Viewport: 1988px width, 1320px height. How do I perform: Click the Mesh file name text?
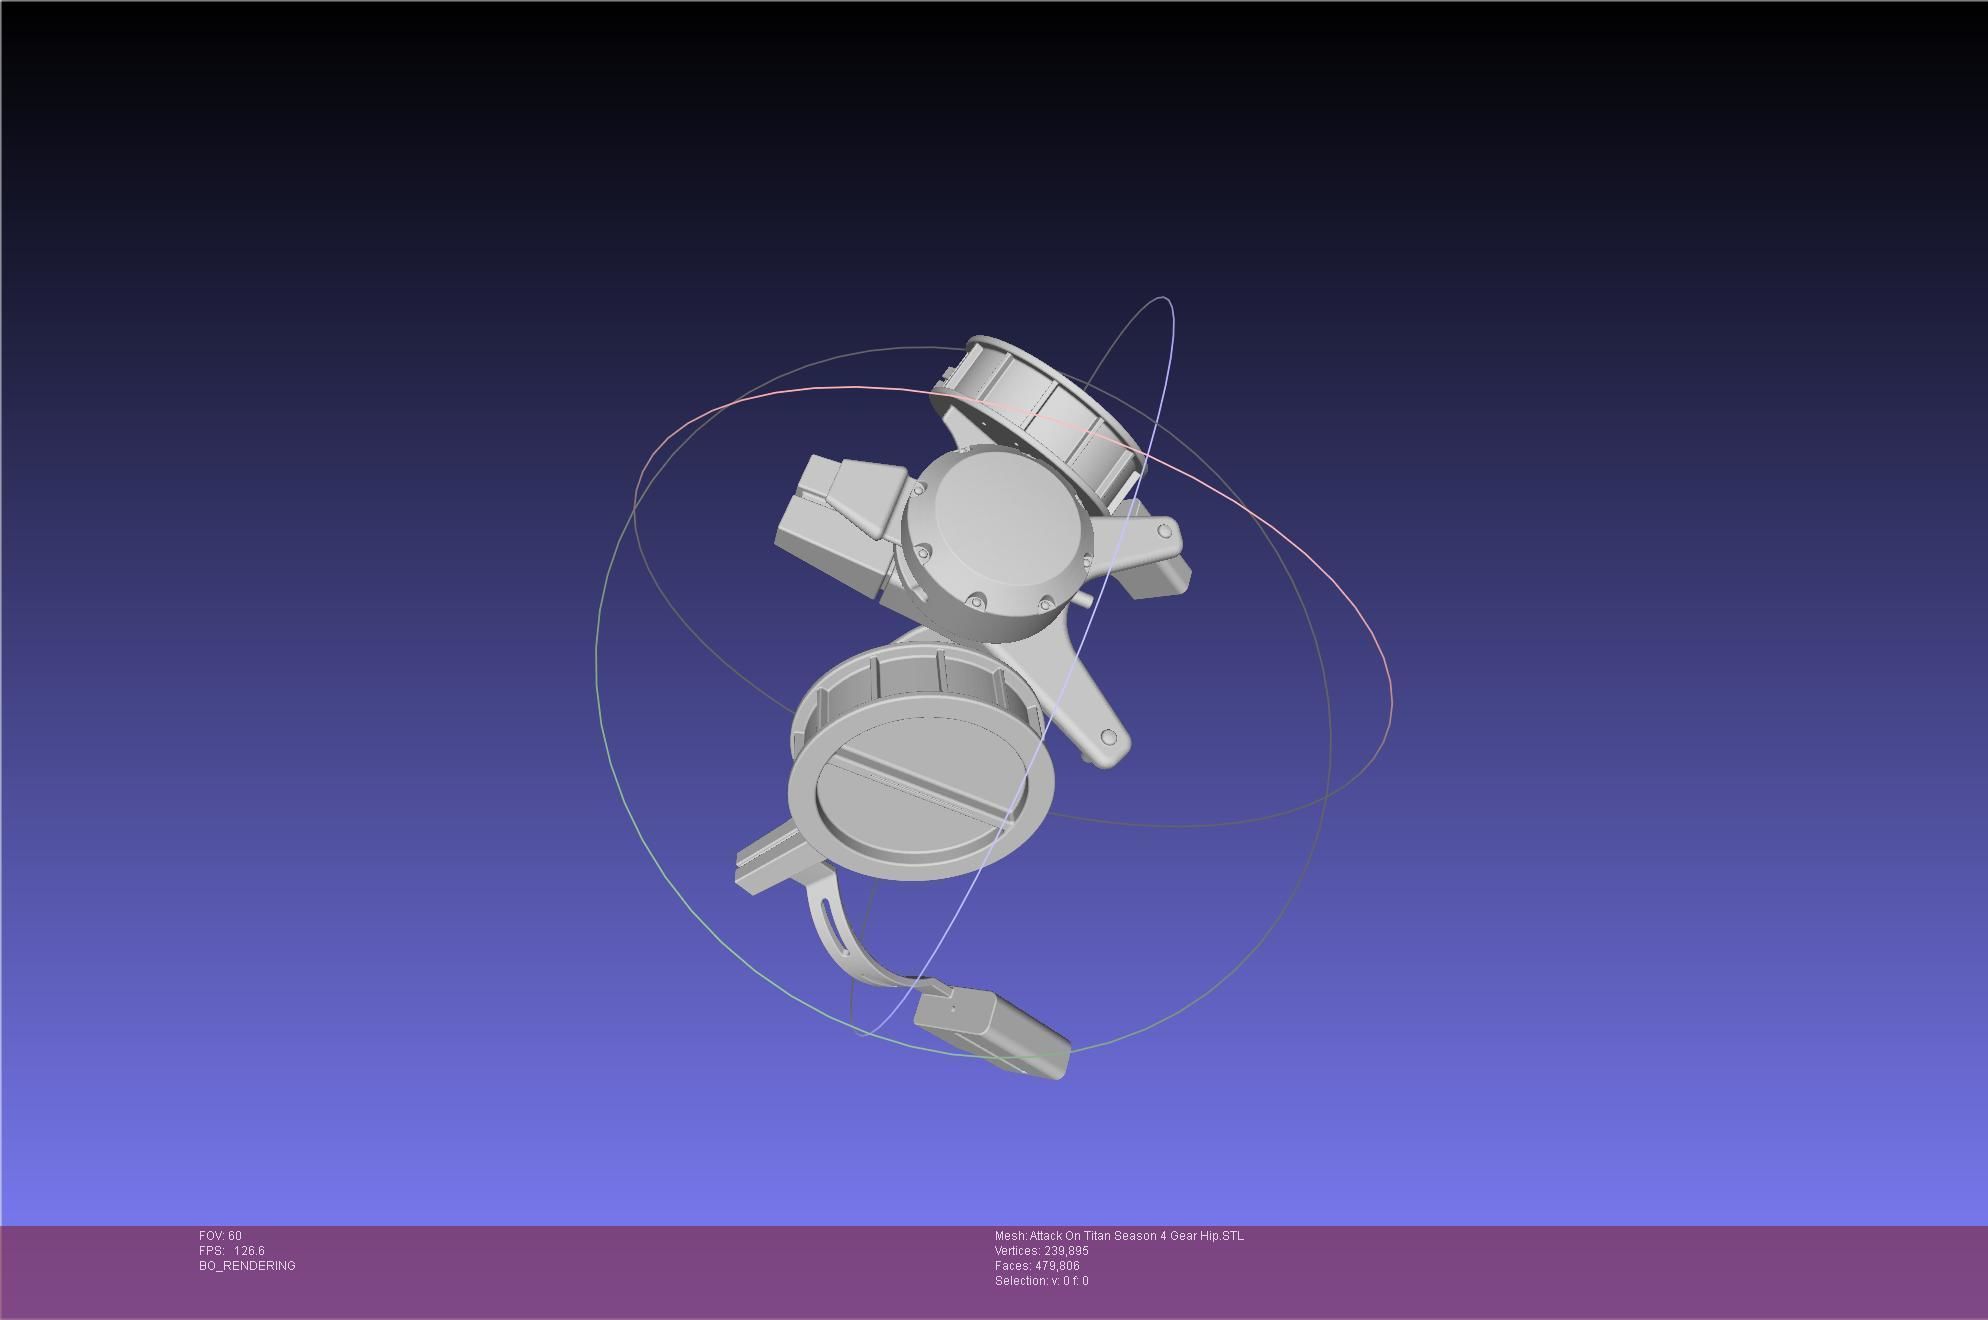(x=1119, y=1236)
